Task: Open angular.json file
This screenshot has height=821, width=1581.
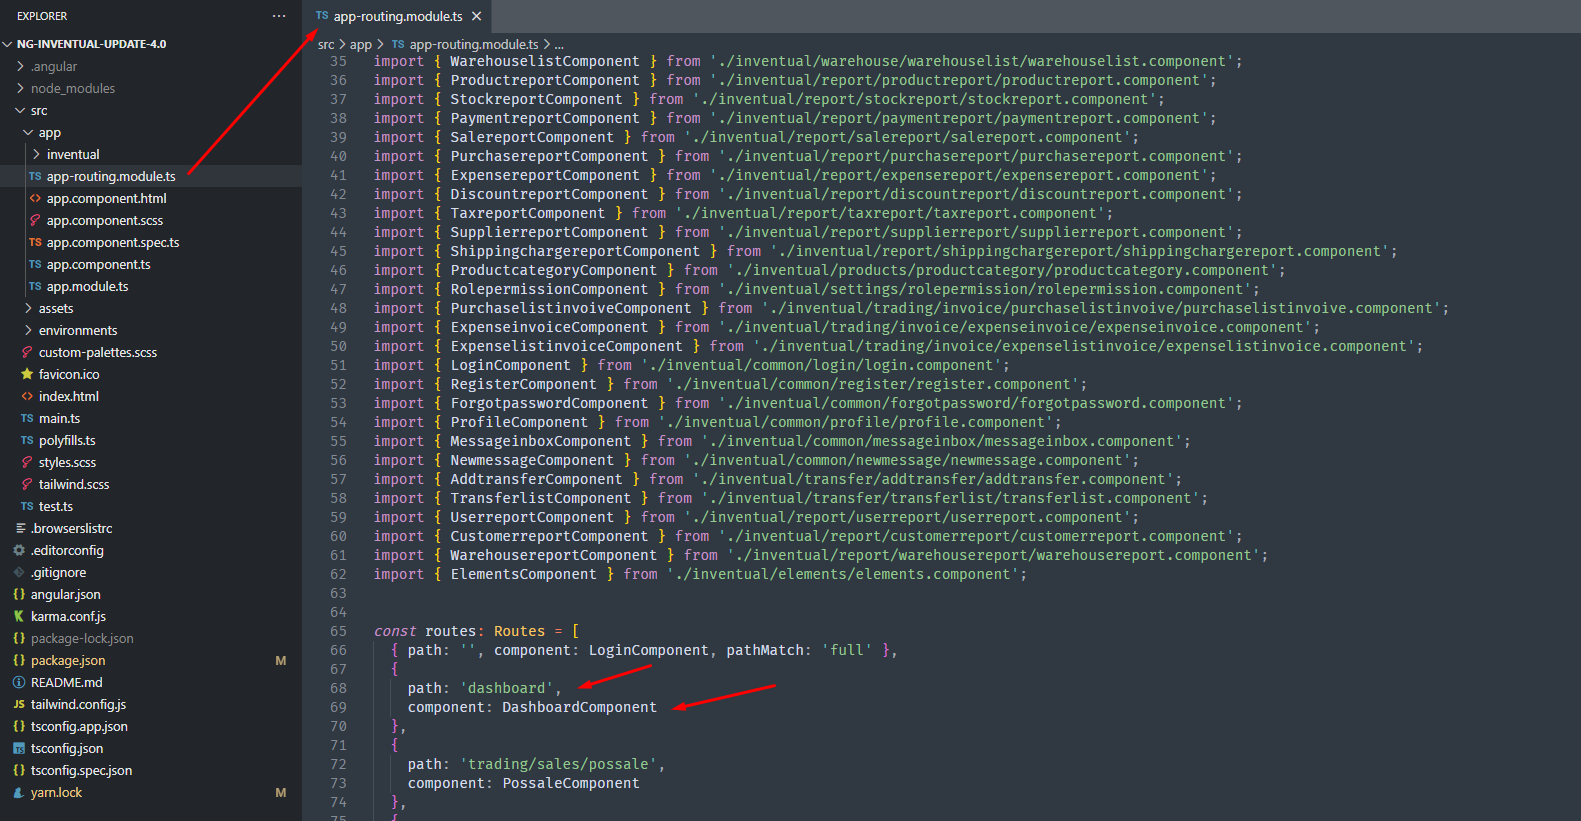Action: (x=65, y=594)
